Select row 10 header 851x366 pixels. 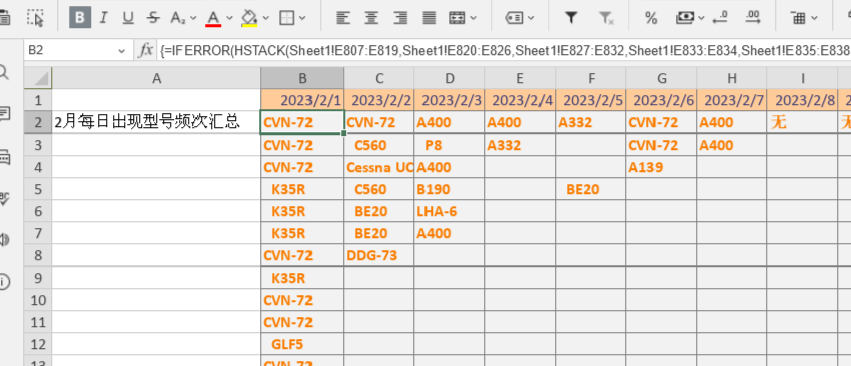point(38,300)
